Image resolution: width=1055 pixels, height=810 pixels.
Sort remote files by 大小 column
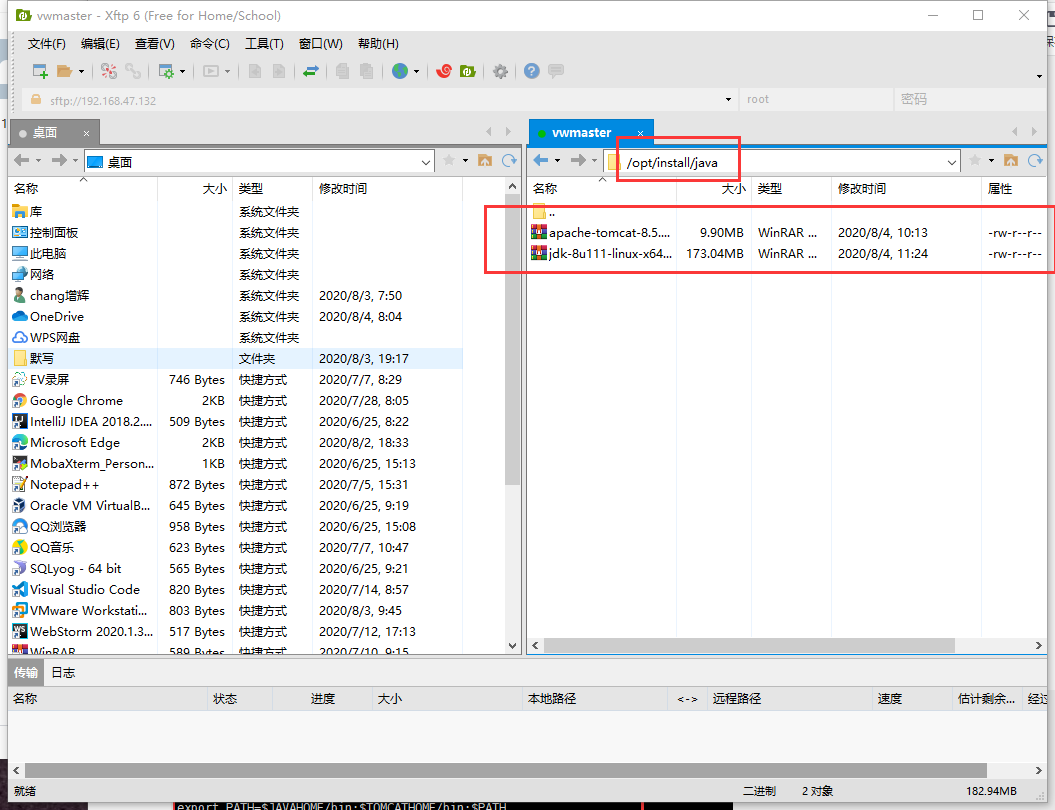[x=714, y=189]
